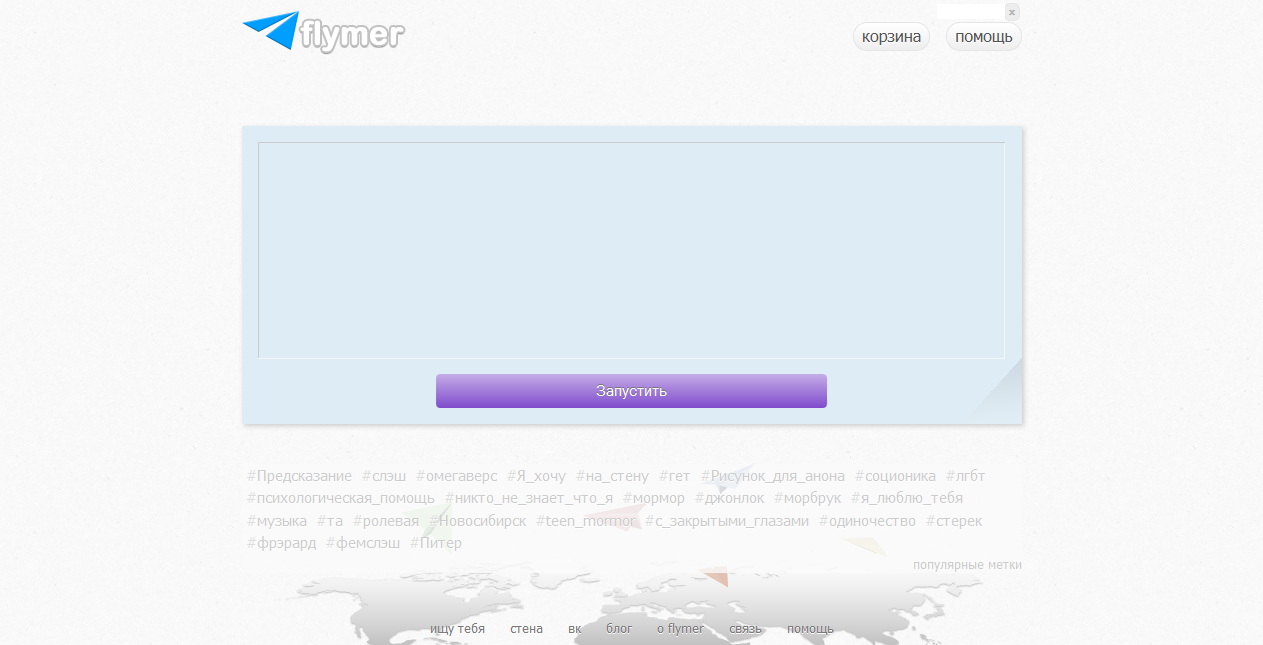Open the #Питер tag
This screenshot has height=645, width=1263.
tap(436, 543)
